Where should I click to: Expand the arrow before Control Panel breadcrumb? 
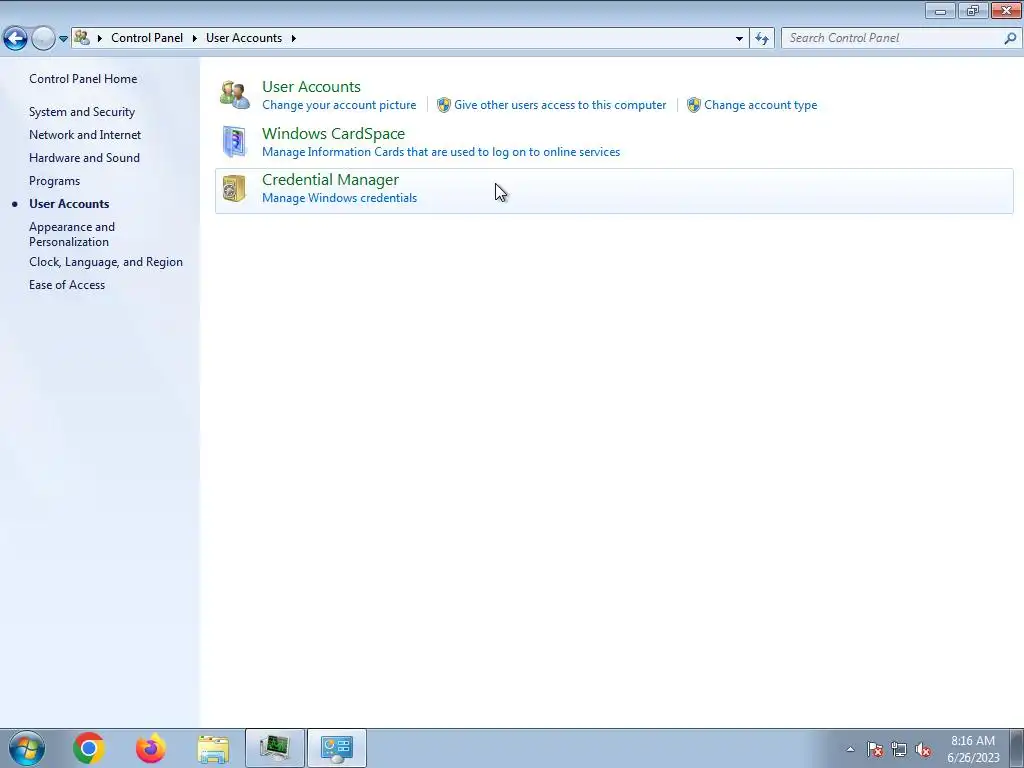(x=100, y=38)
